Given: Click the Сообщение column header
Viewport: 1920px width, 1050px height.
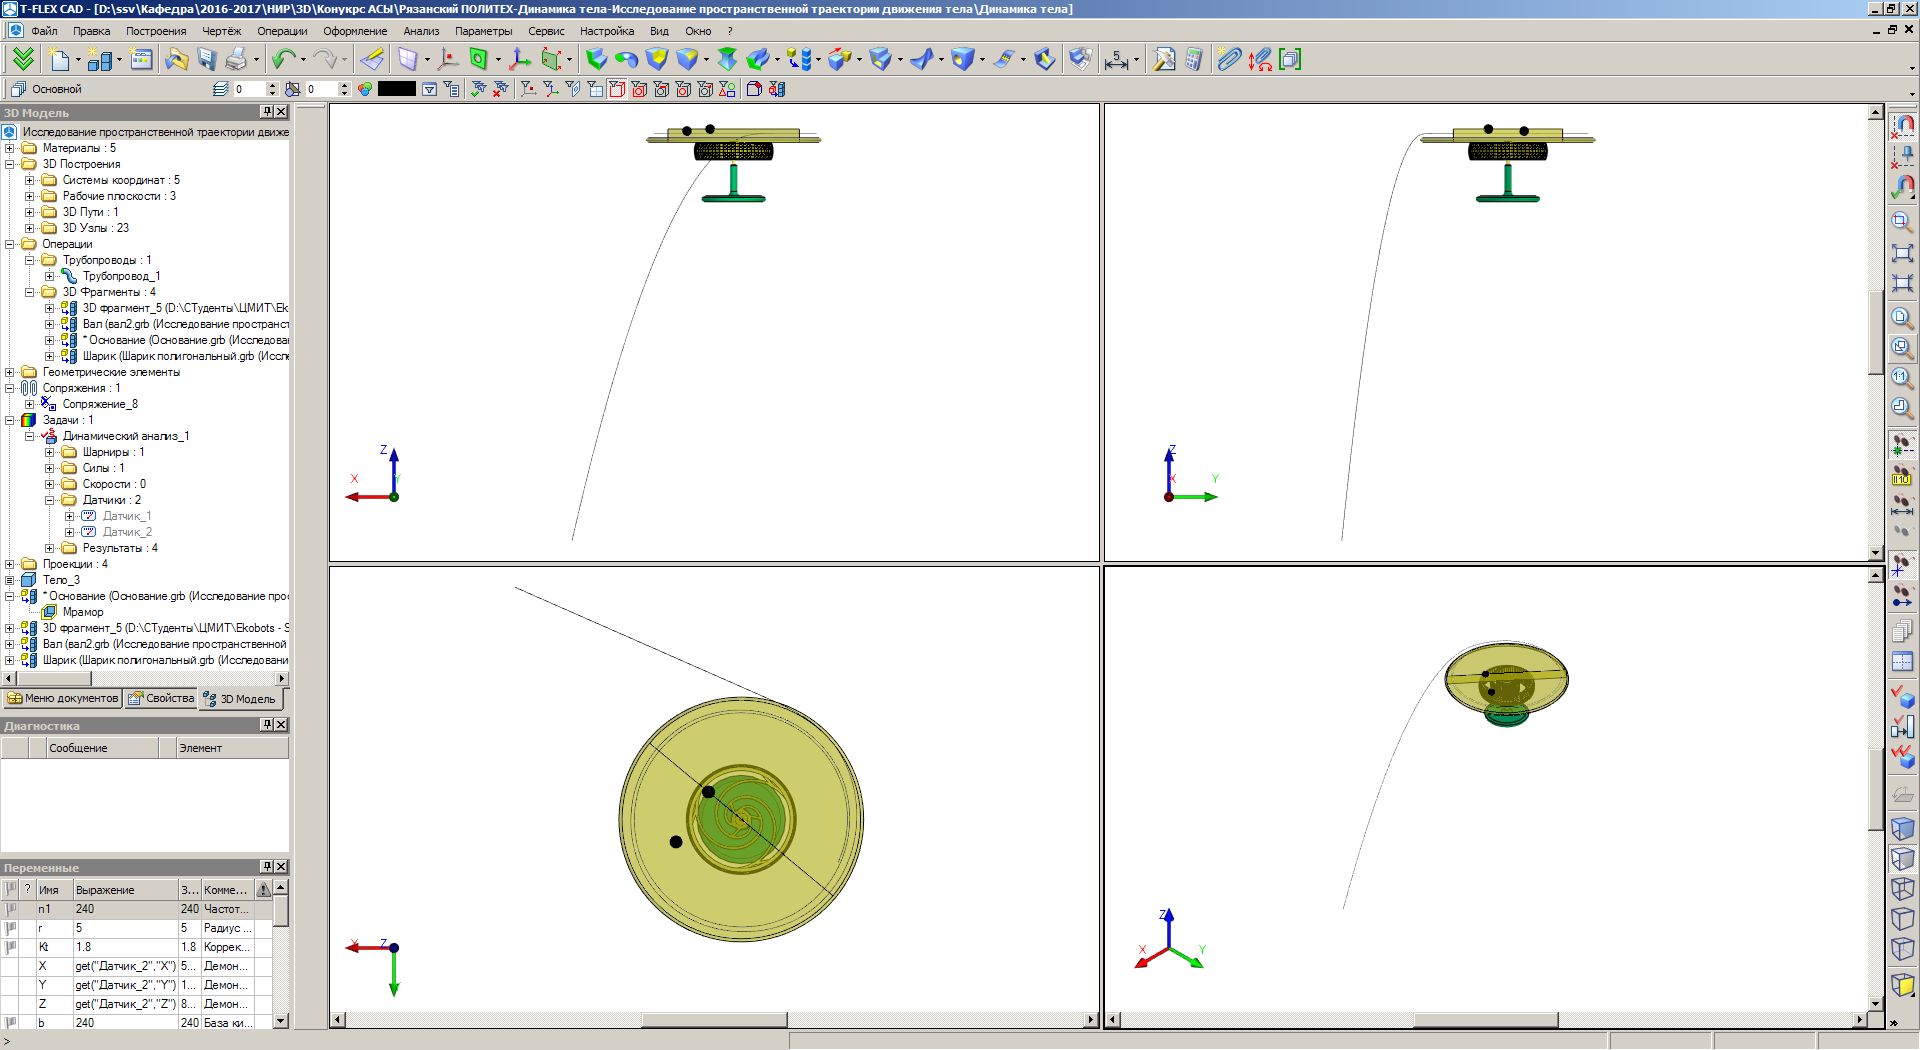Looking at the screenshot, I should pyautogui.click(x=103, y=748).
